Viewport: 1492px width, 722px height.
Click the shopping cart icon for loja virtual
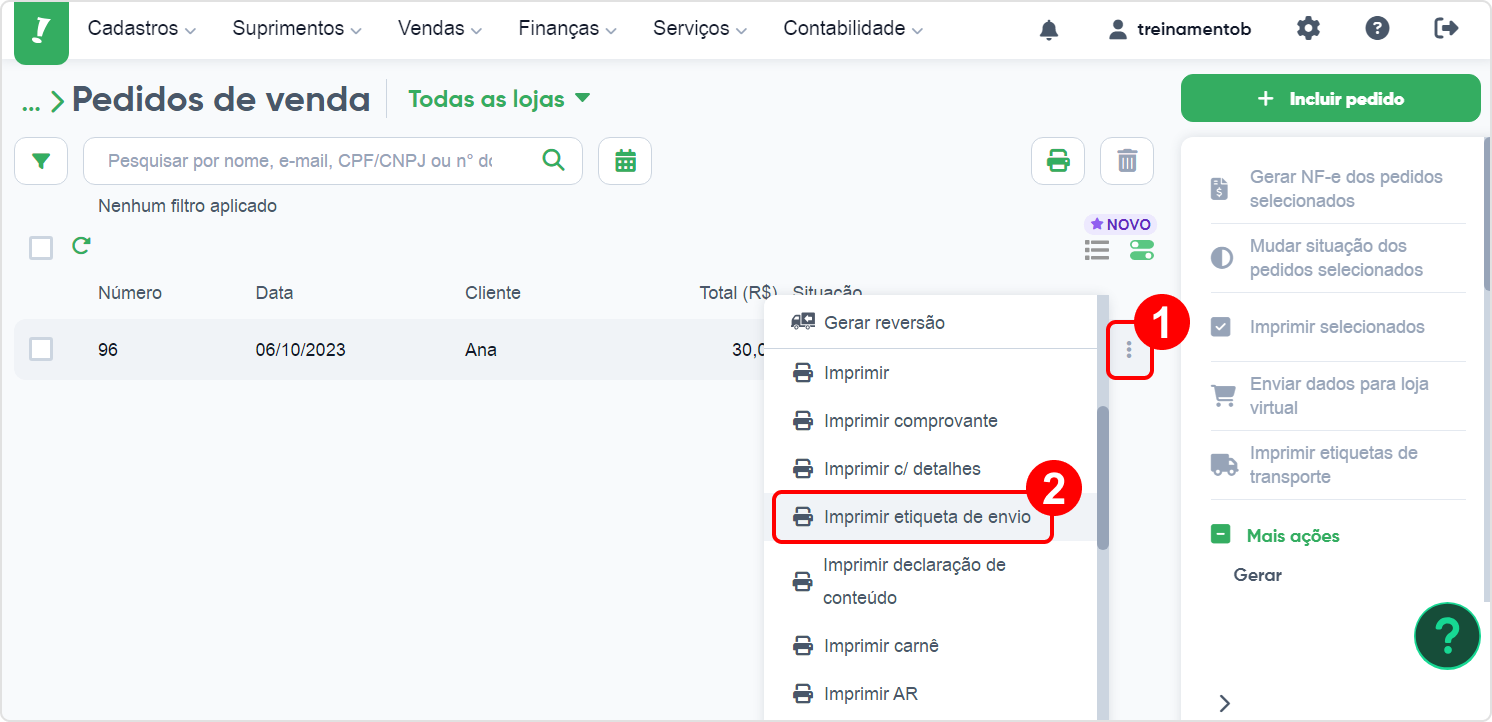click(1222, 396)
